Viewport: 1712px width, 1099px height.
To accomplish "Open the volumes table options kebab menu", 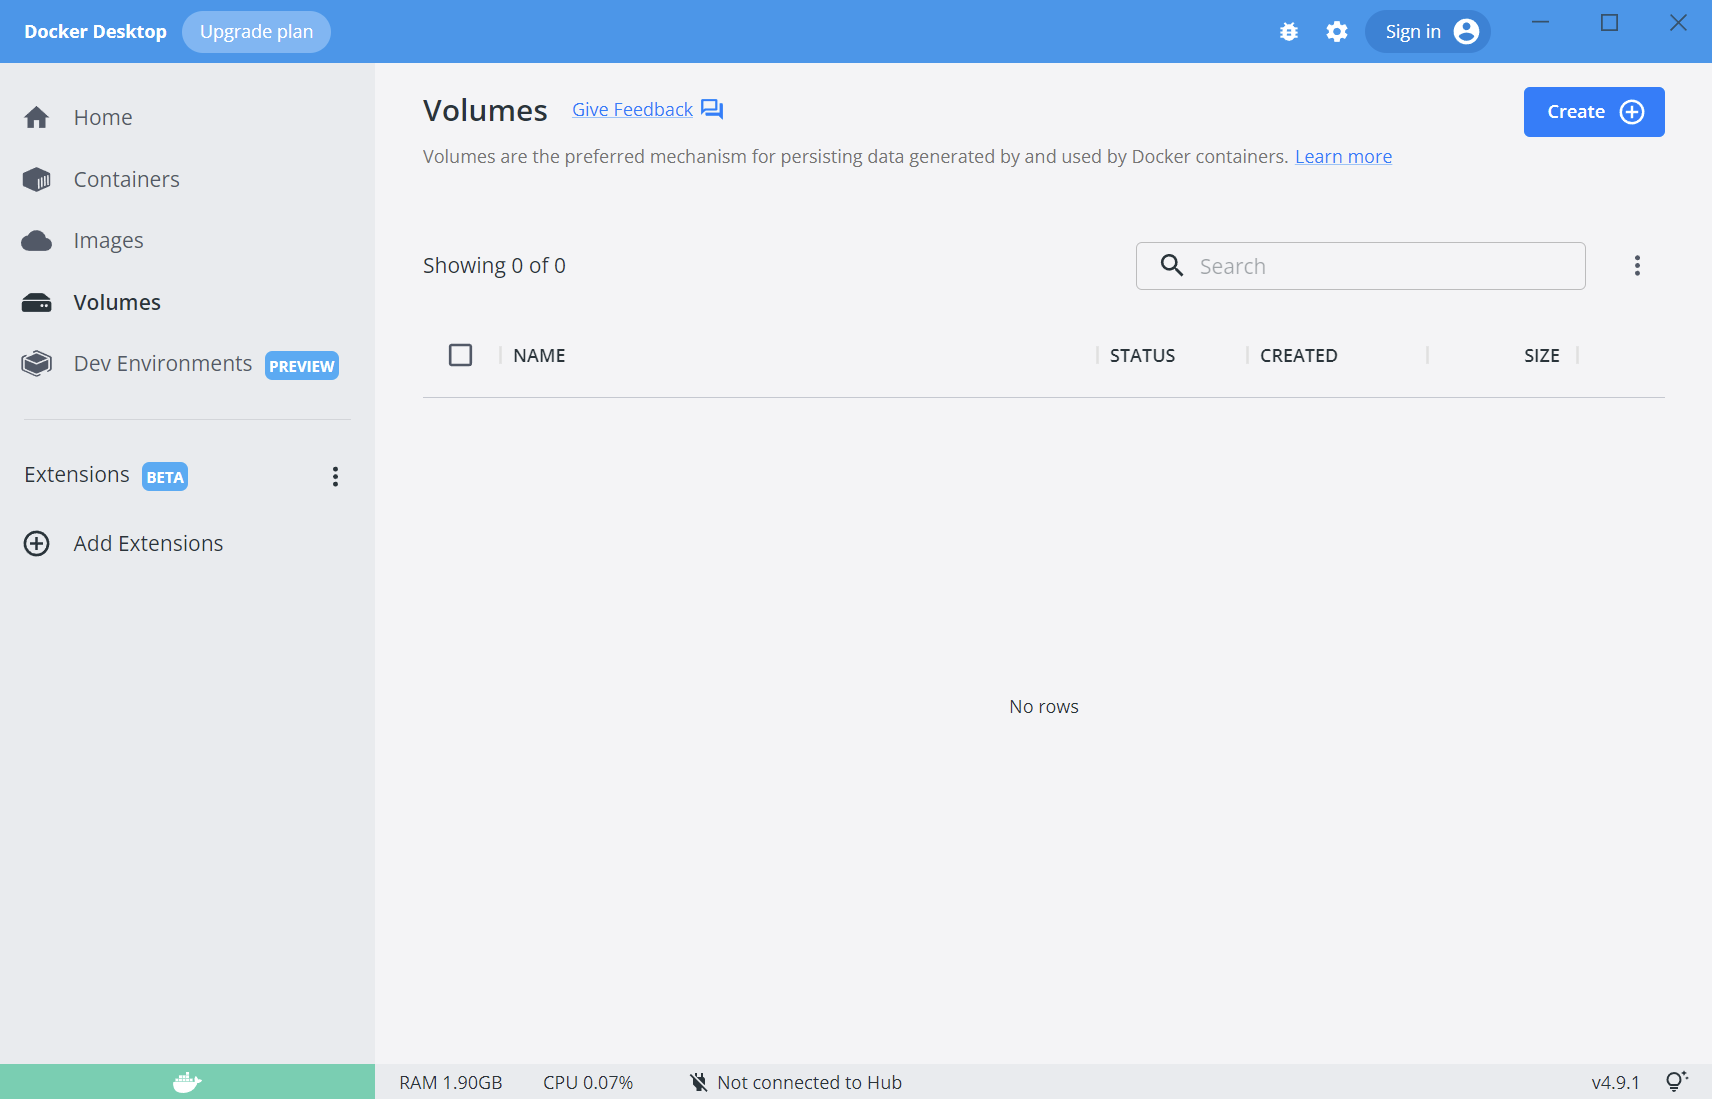I will click(1637, 266).
